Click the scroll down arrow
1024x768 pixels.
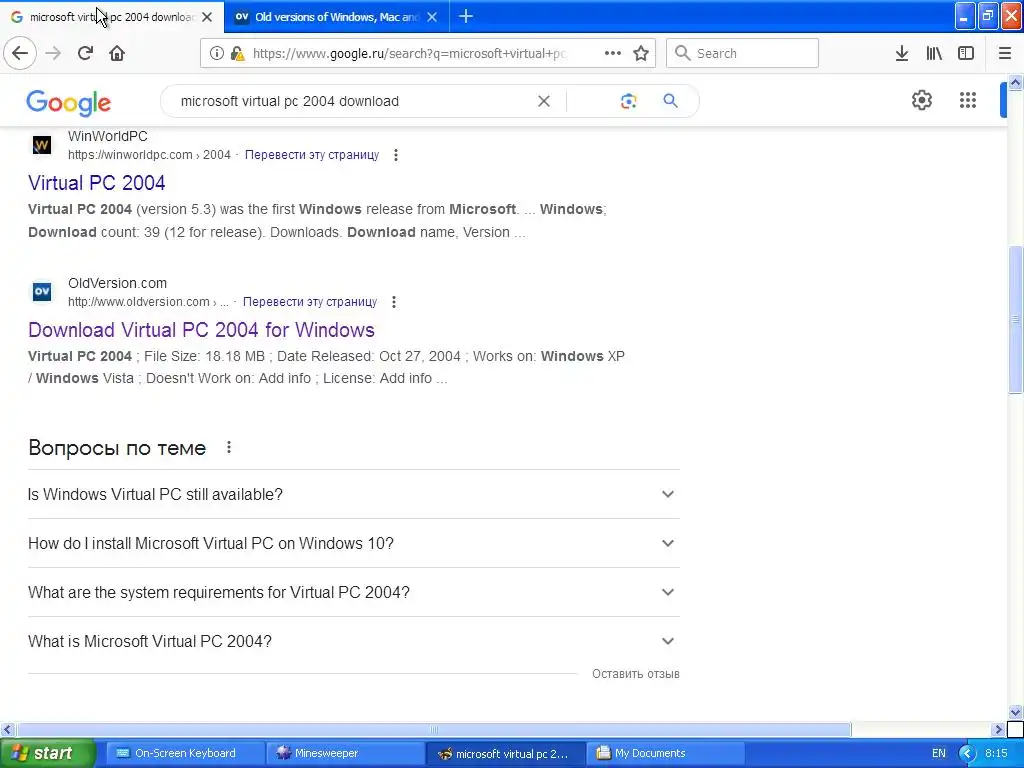pyautogui.click(x=1015, y=712)
